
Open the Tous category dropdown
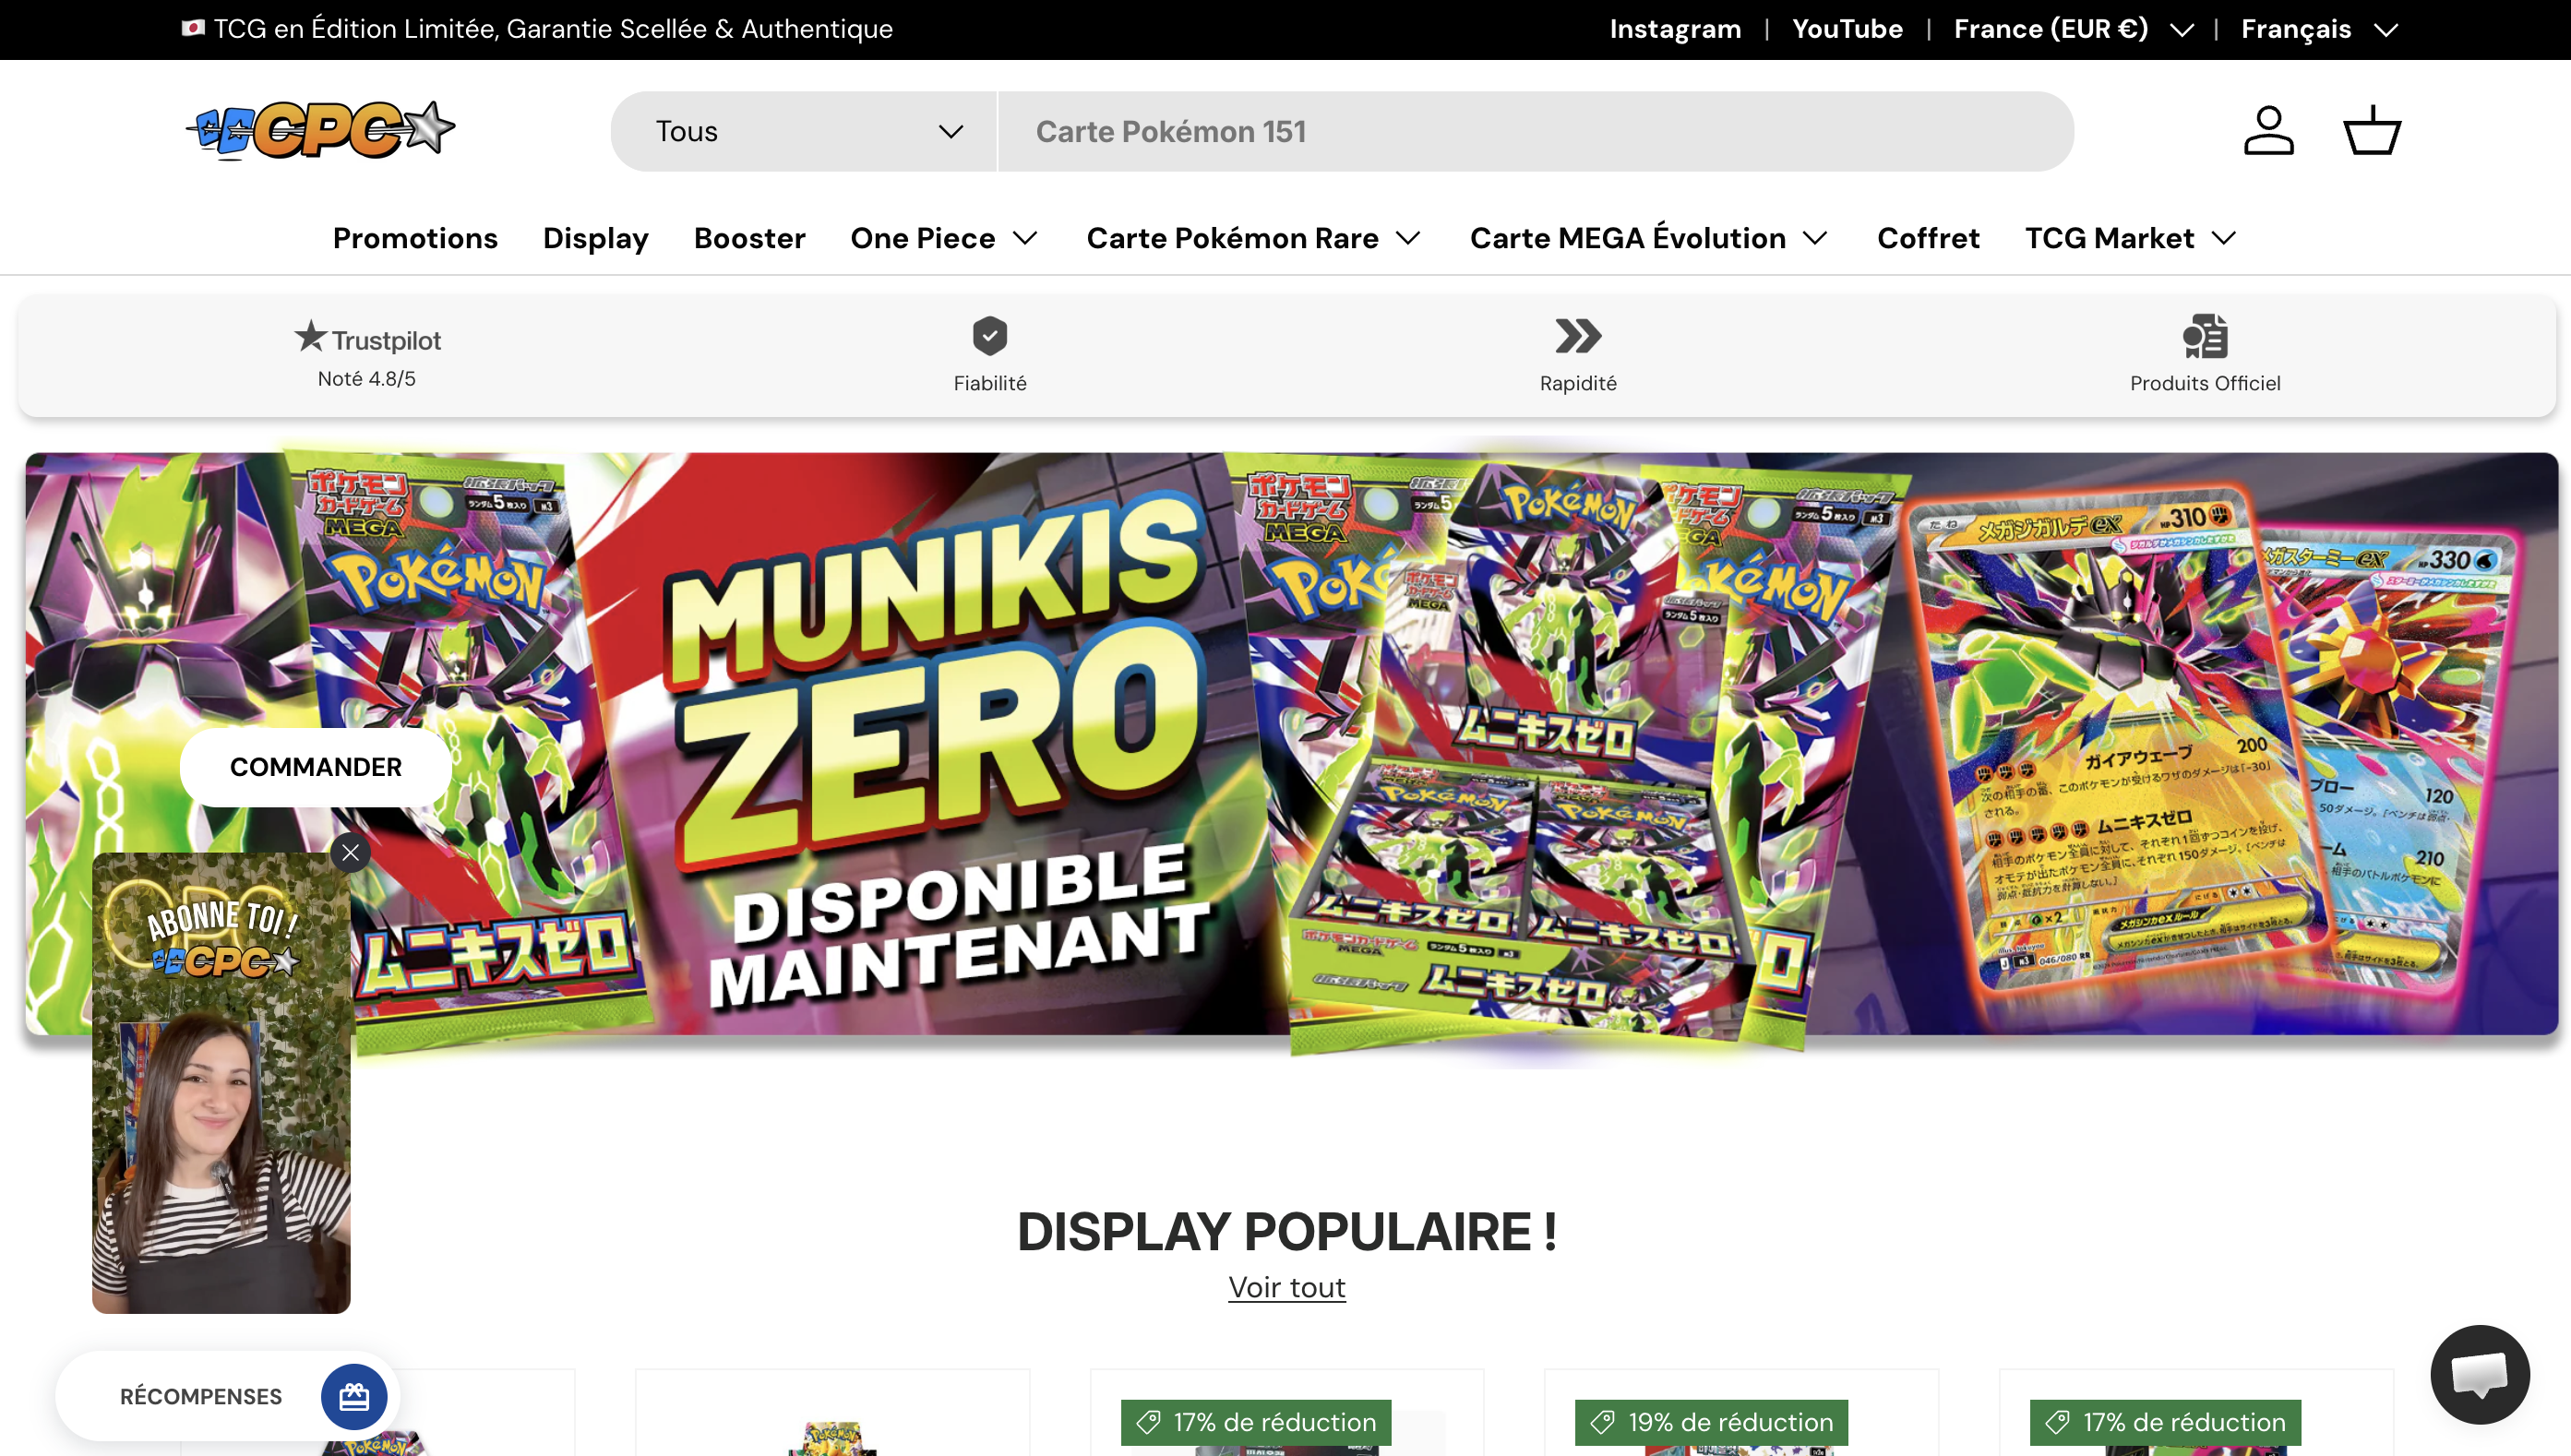[804, 131]
